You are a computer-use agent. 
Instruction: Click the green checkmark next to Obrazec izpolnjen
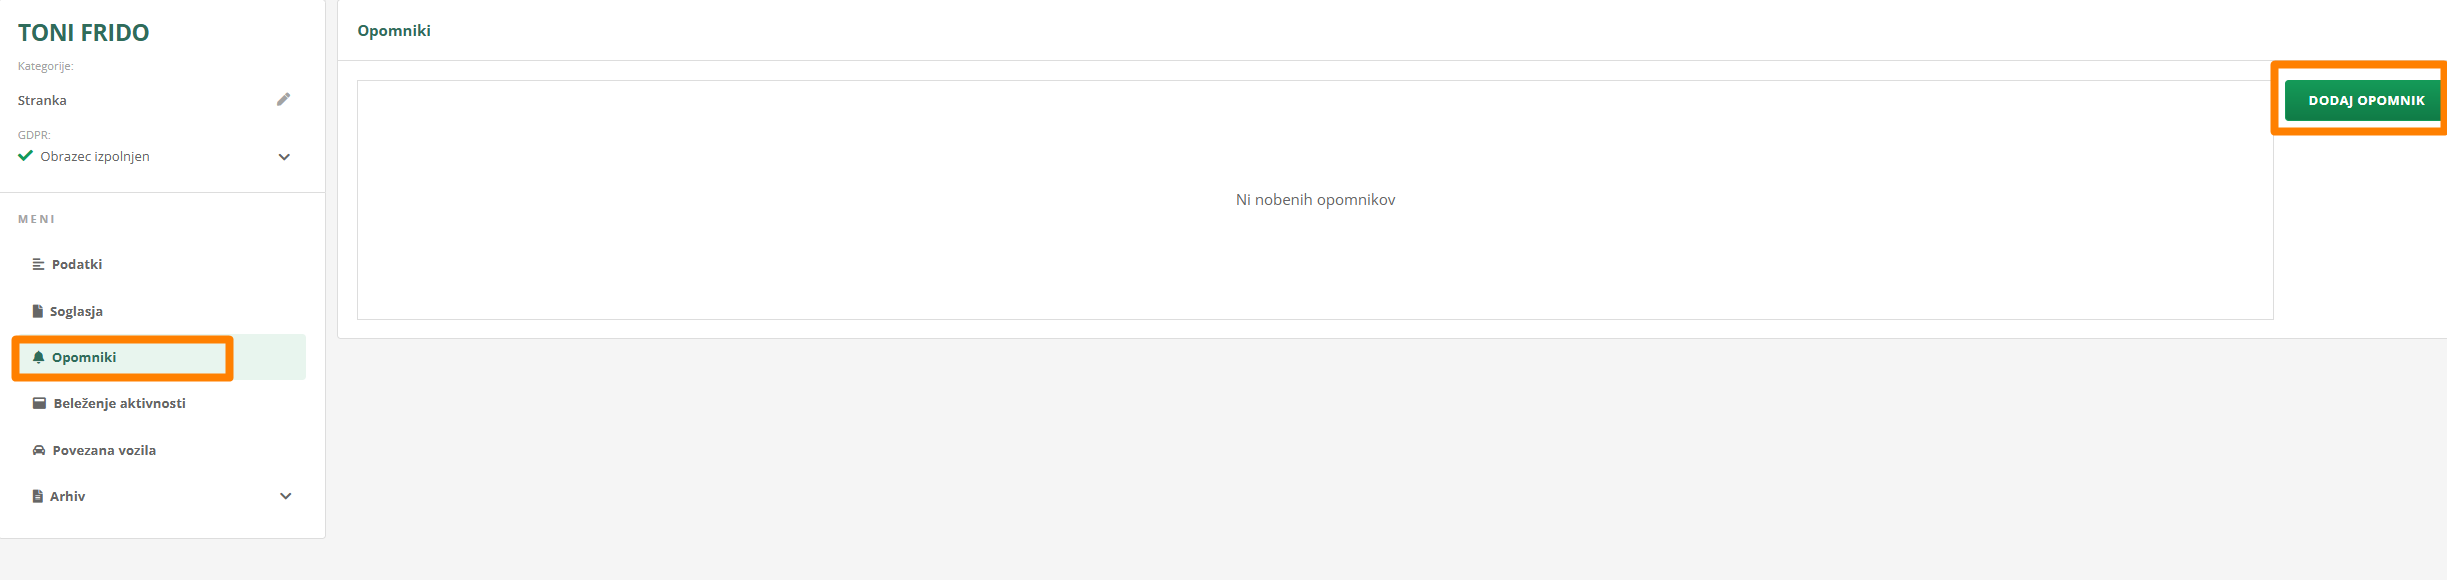click(26, 156)
